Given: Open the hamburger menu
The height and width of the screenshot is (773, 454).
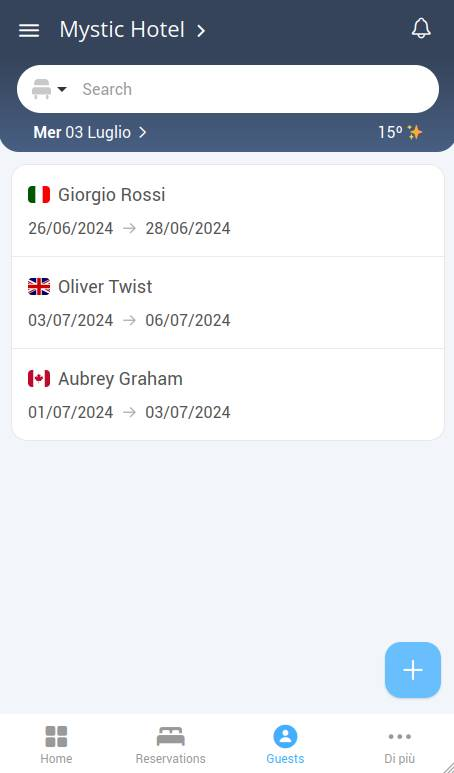Looking at the screenshot, I should 29,31.
